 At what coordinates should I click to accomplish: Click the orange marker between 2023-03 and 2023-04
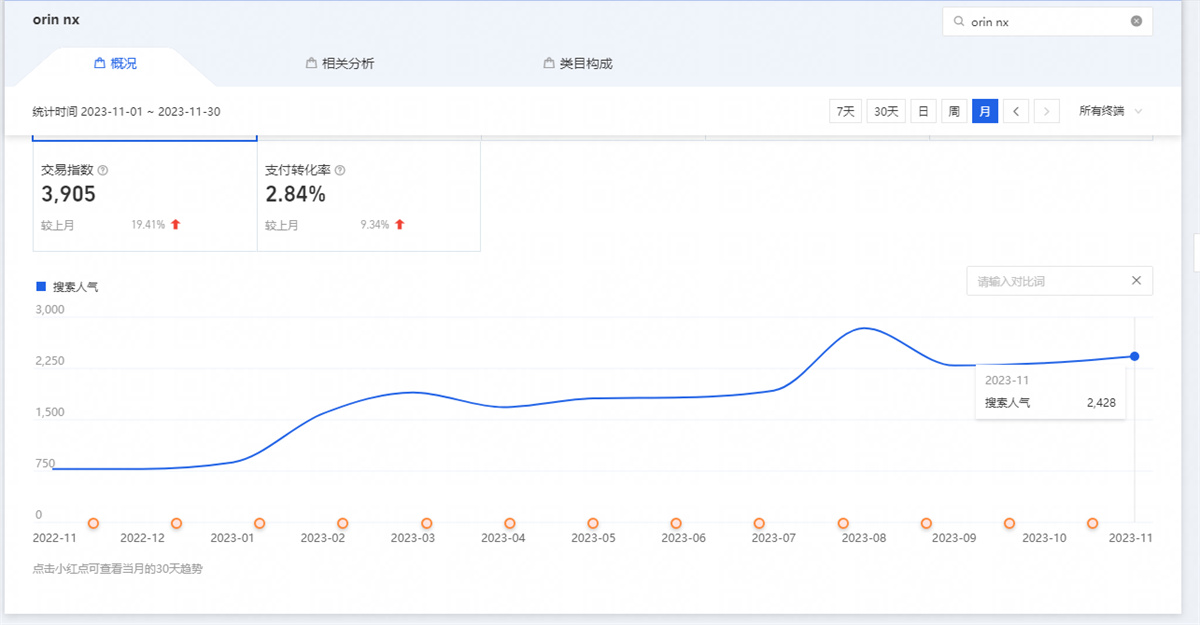pyautogui.click(x=426, y=523)
